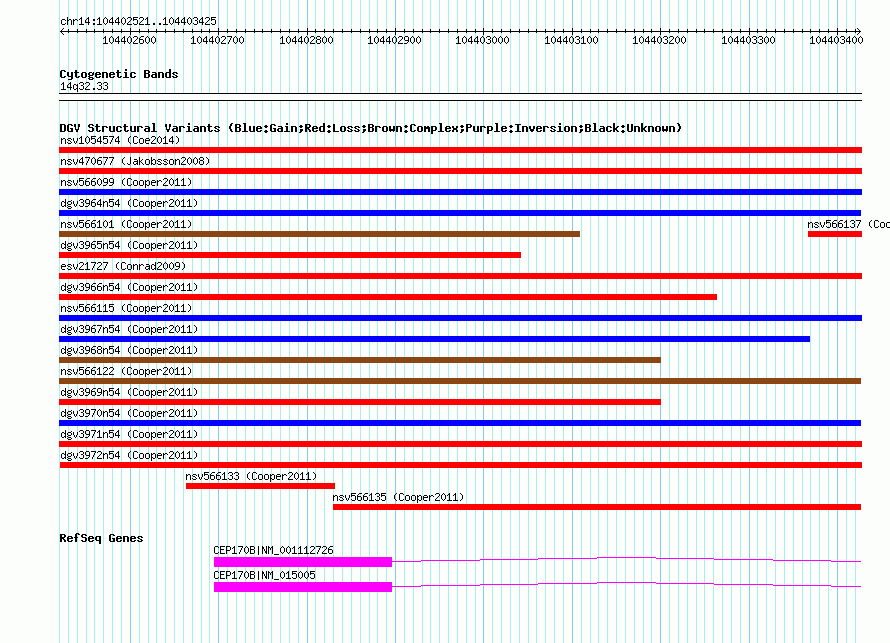Select nsv566135 (Cooper2011) label

click(398, 497)
